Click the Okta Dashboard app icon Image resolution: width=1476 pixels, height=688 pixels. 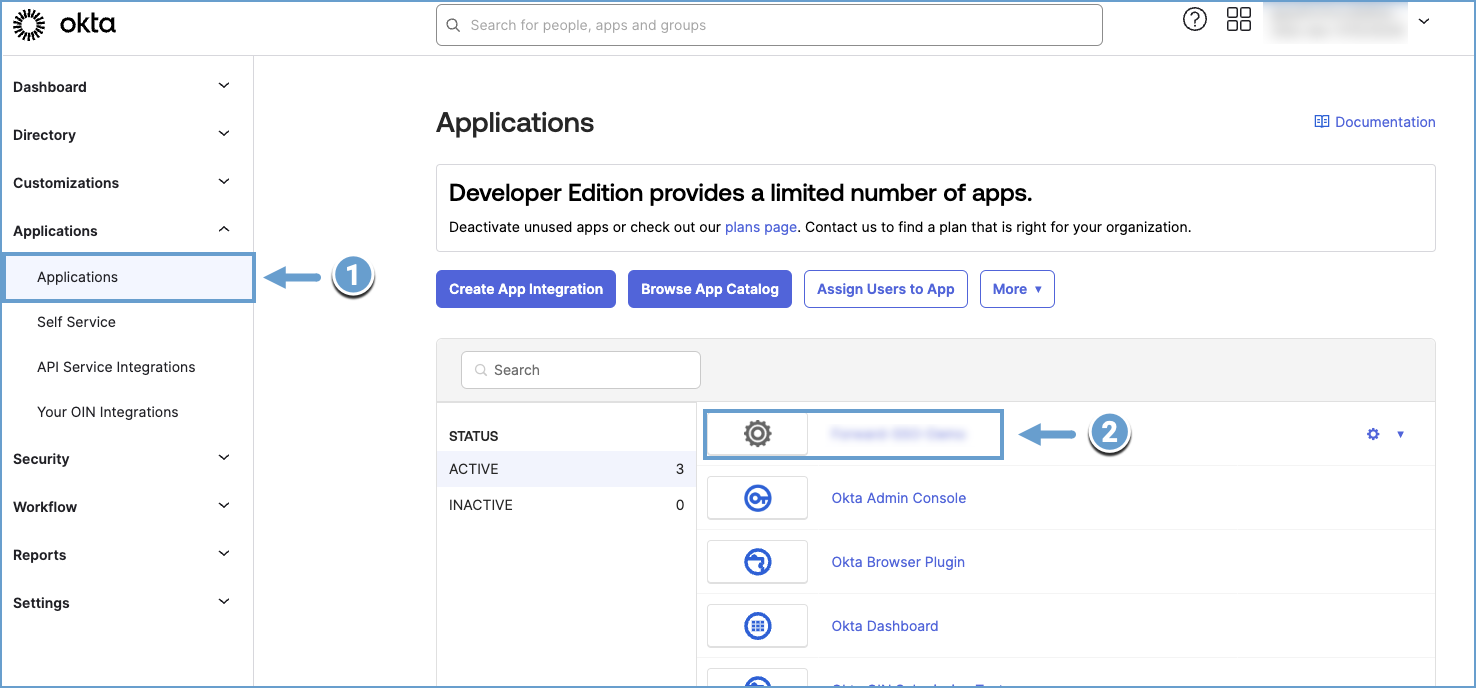(x=757, y=625)
